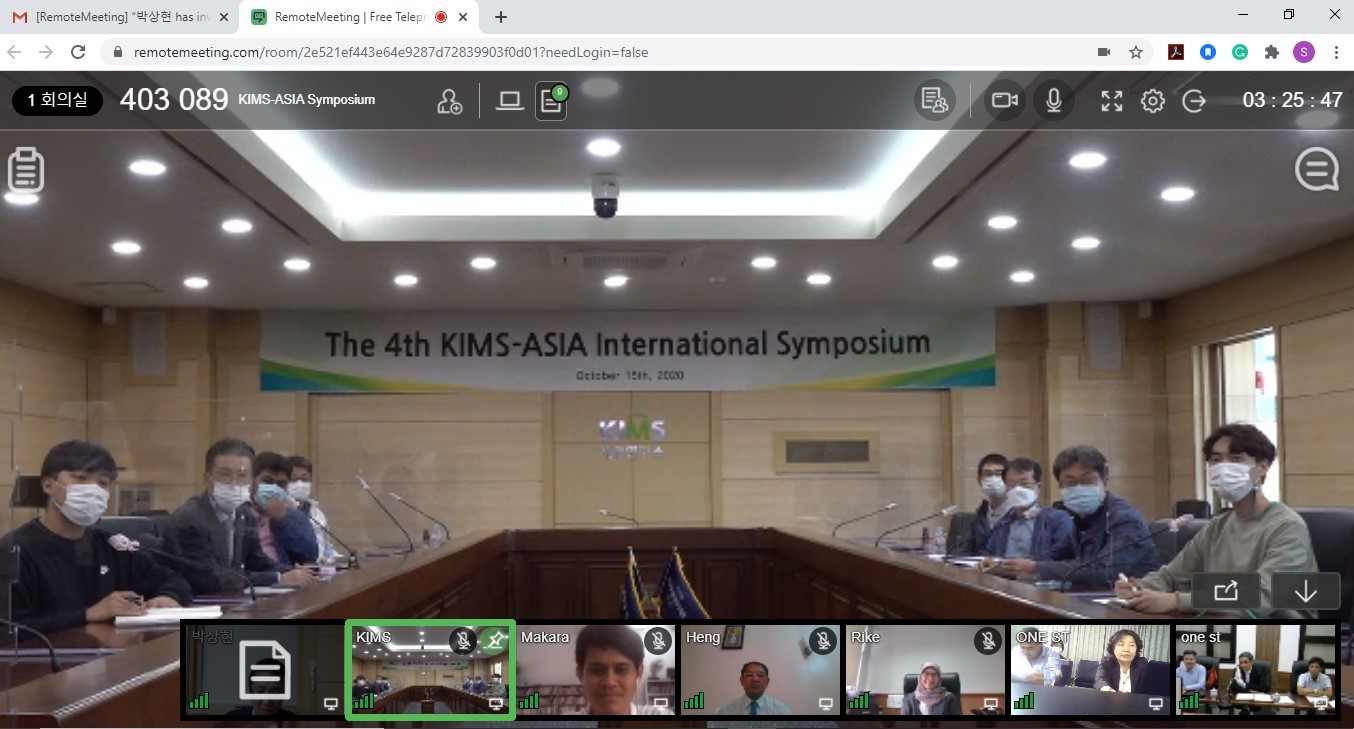
Task: Click the camera permission icon in address bar
Action: pyautogui.click(x=1104, y=52)
